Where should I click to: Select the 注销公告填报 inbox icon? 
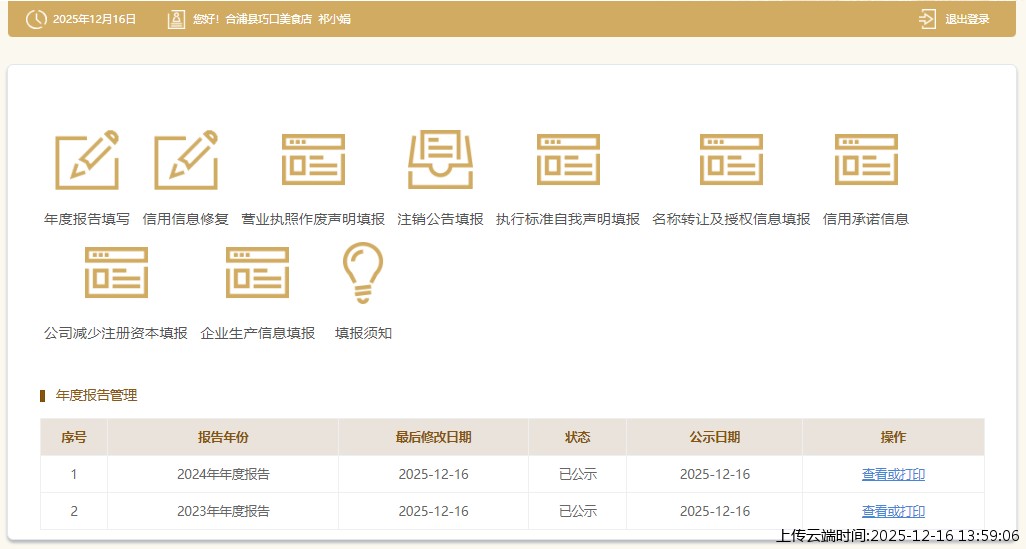(440, 160)
